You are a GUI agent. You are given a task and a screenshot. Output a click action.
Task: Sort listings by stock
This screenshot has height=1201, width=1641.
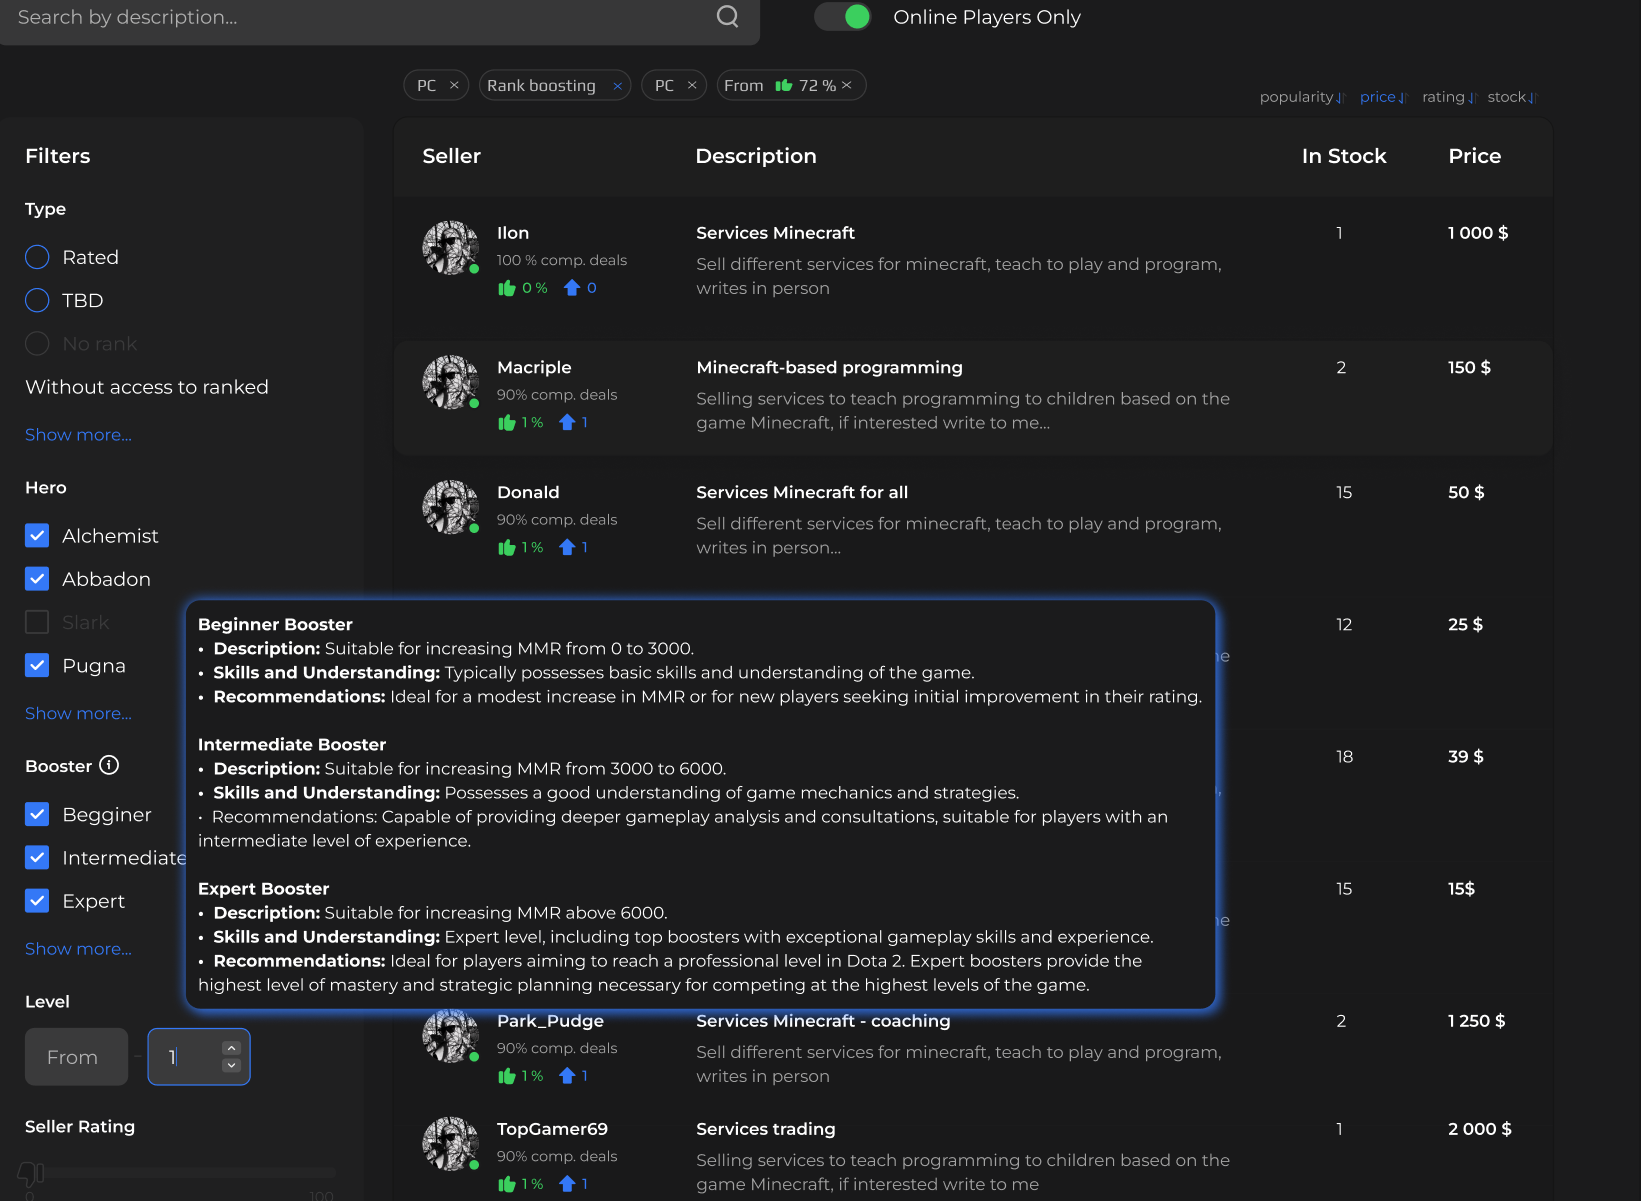pos(1512,97)
